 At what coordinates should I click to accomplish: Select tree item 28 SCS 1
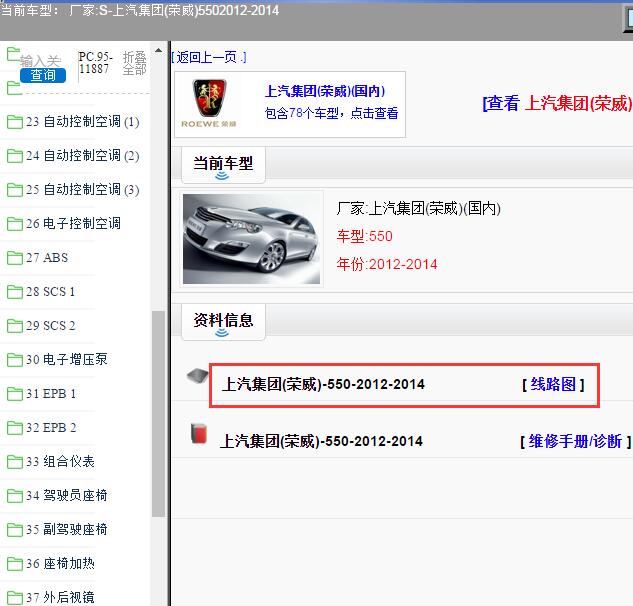(50, 291)
